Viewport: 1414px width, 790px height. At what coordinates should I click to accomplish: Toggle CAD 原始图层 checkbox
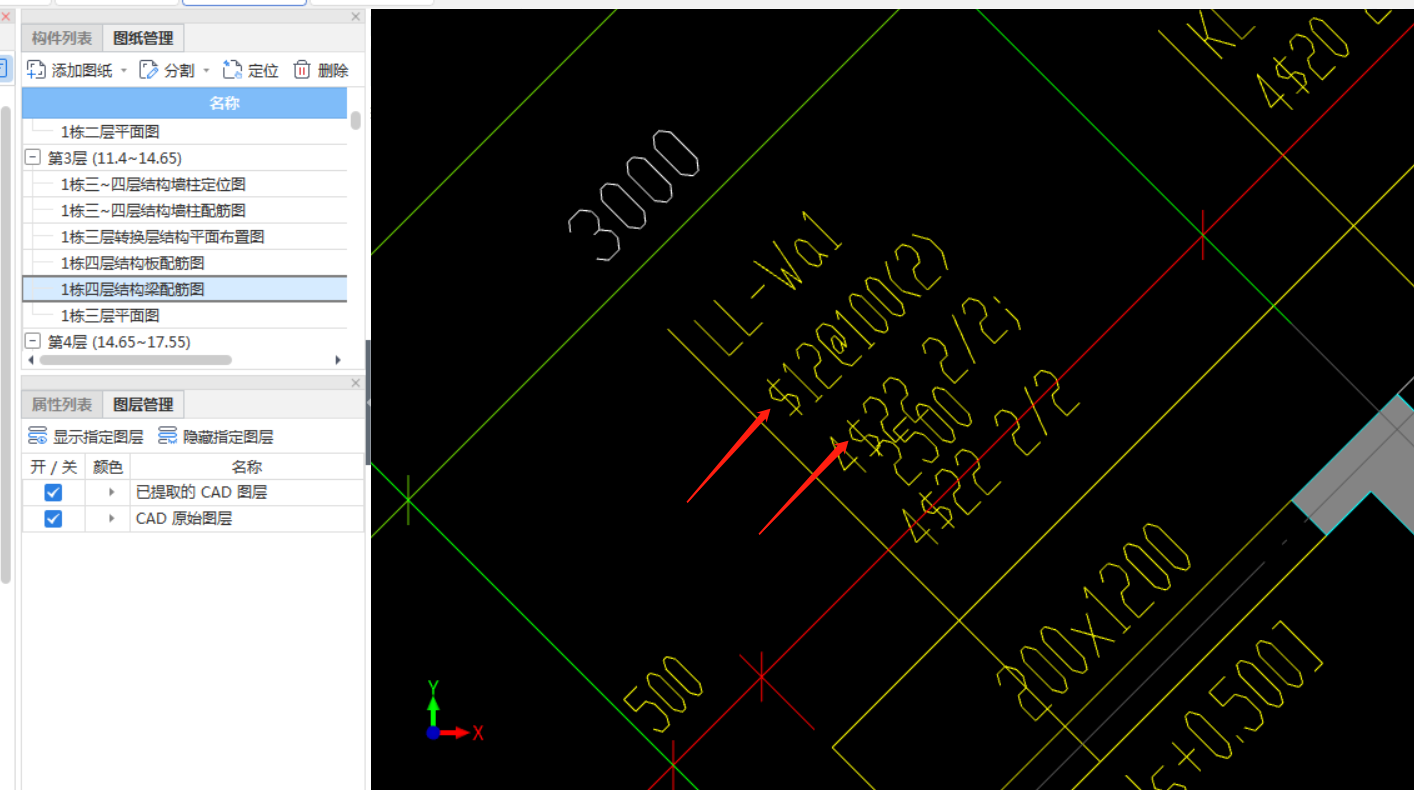(53, 518)
